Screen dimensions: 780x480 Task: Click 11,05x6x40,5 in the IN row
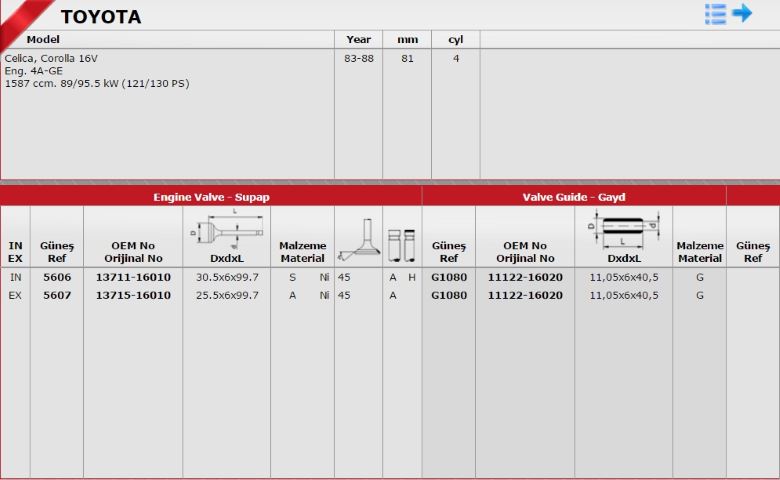(624, 277)
